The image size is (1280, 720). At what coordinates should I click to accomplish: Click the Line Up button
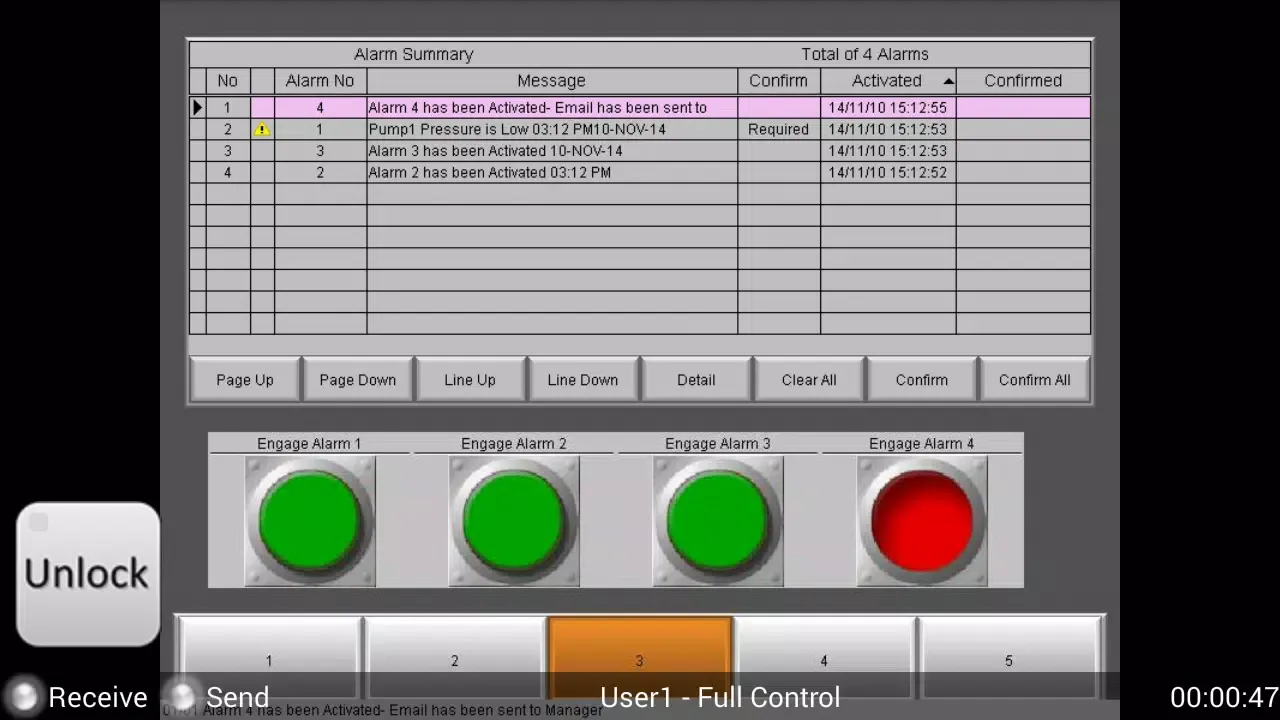pyautogui.click(x=470, y=380)
